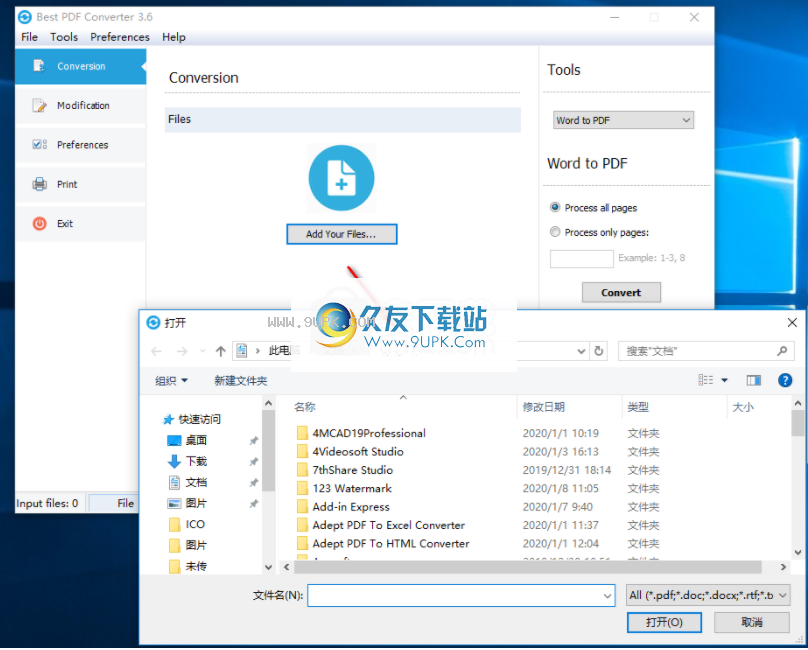Screen dimensions: 808x650
Task: Toggle the preview pane icon
Action: (753, 380)
